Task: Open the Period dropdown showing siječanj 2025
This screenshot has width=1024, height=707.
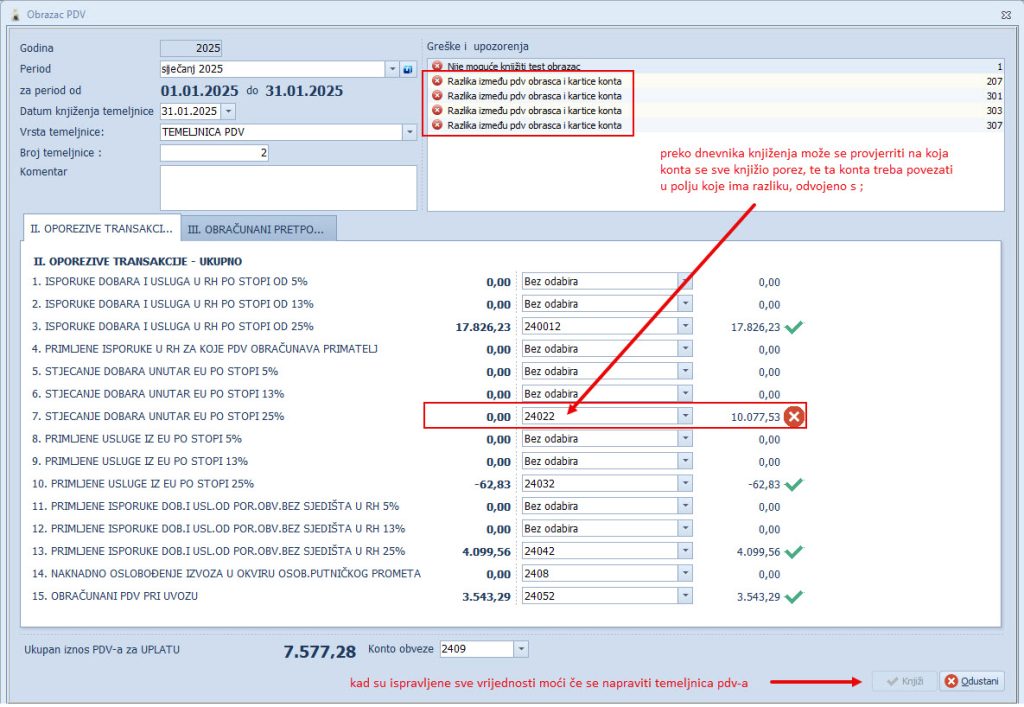Action: click(x=391, y=70)
